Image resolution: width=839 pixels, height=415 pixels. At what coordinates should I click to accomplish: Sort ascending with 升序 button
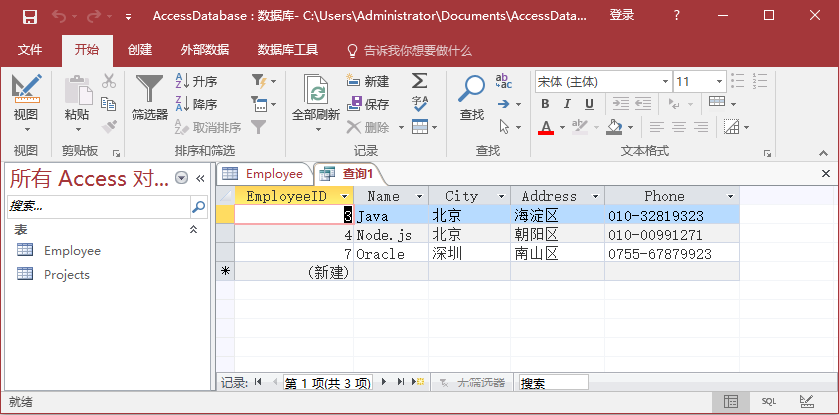pyautogui.click(x=197, y=82)
